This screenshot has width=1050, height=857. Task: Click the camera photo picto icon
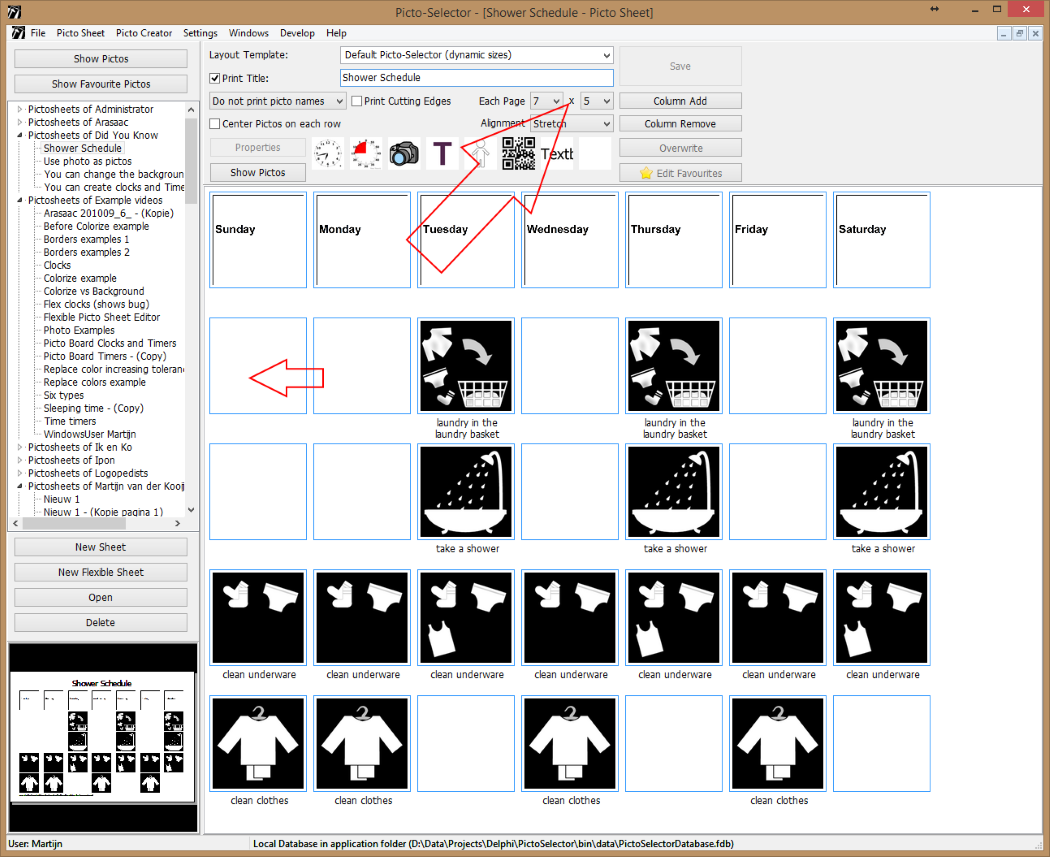404,153
